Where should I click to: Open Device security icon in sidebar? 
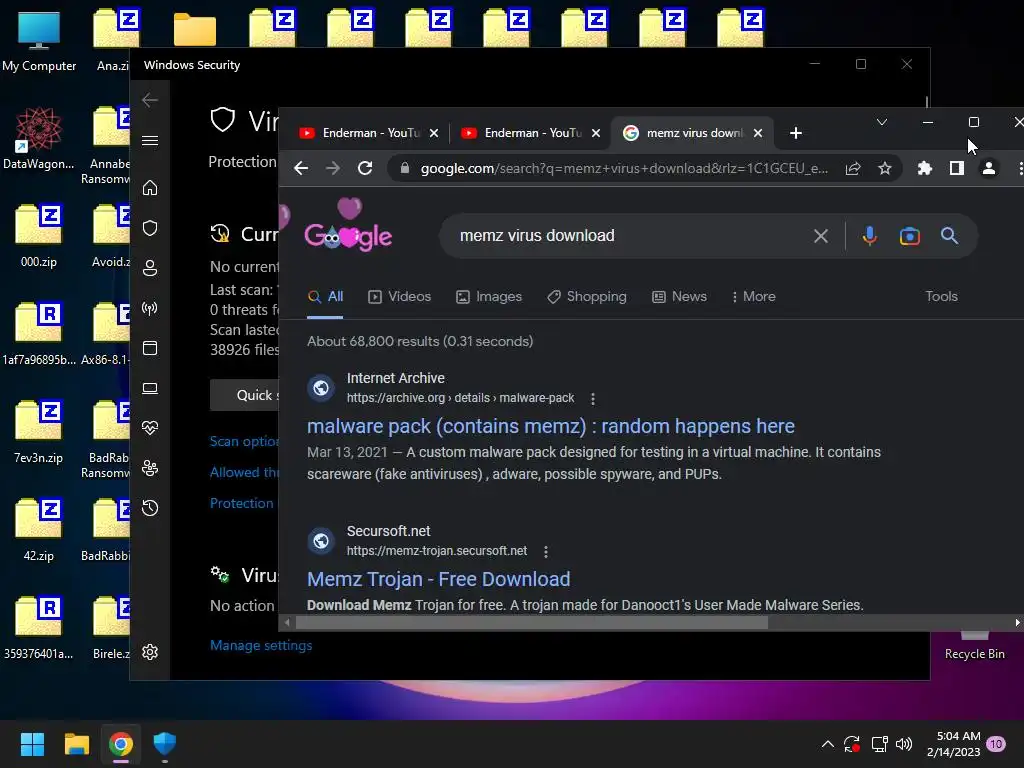(x=150, y=389)
